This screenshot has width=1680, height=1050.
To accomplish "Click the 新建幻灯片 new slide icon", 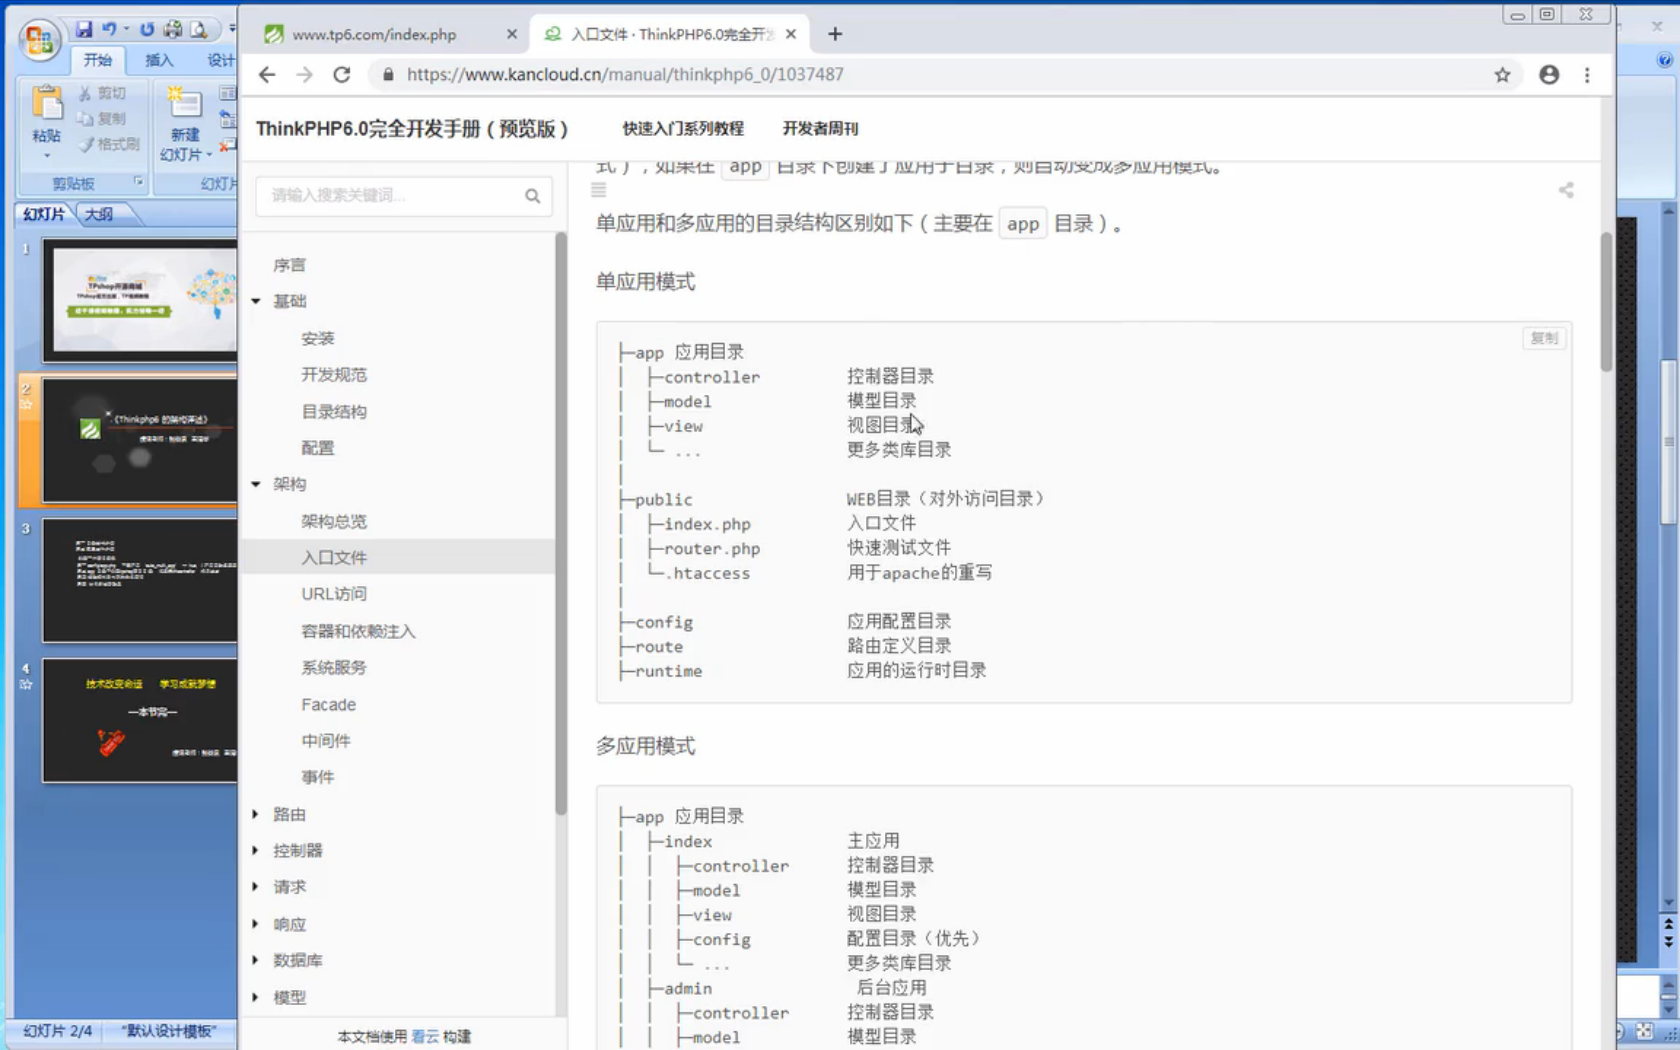I will point(185,104).
